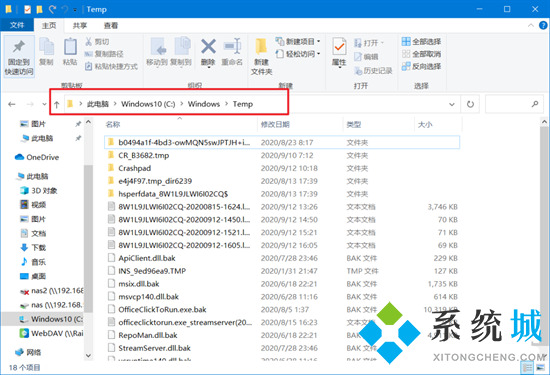Switch to the View (查看) tab
The image size is (550, 375).
(x=111, y=25)
